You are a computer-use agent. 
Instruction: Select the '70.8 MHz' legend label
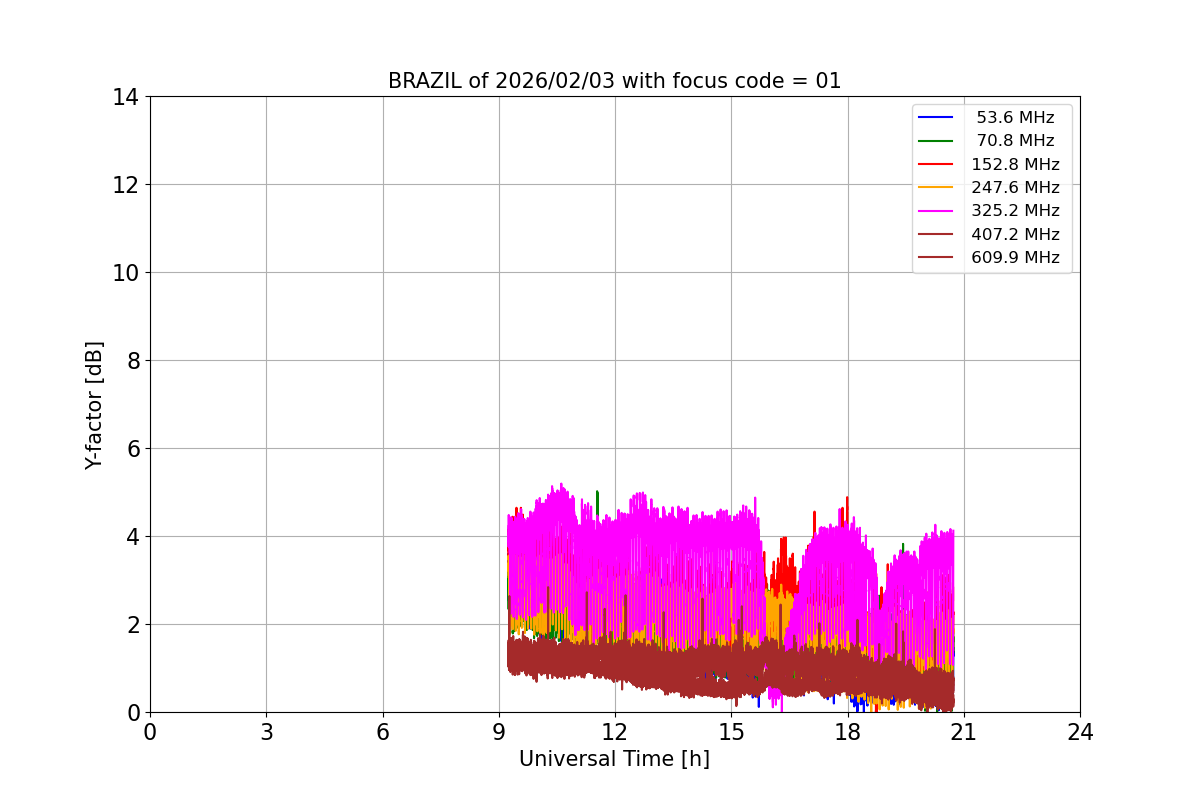[1015, 141]
